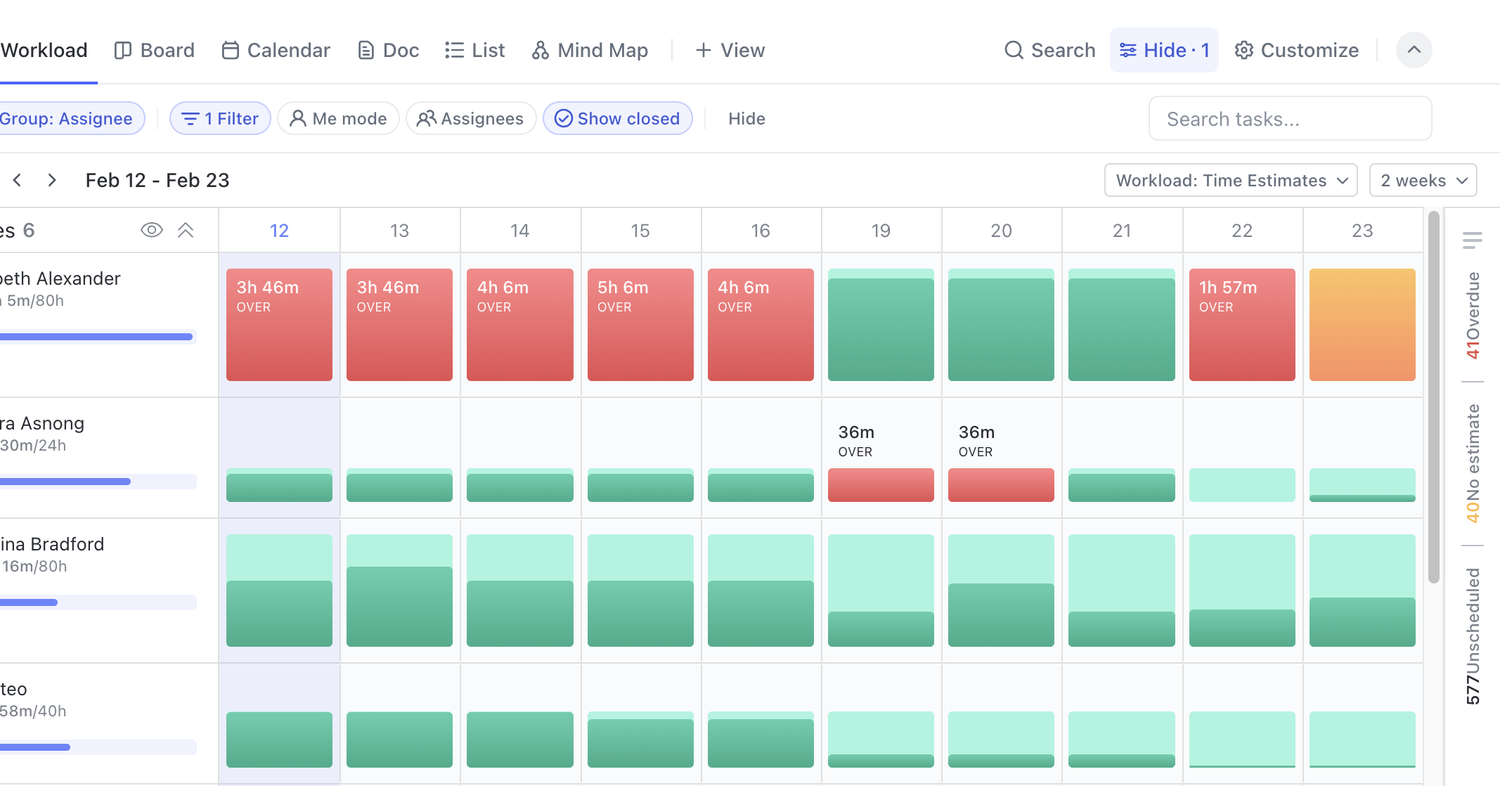Open the sidebar settings hamburger icon

1472,240
